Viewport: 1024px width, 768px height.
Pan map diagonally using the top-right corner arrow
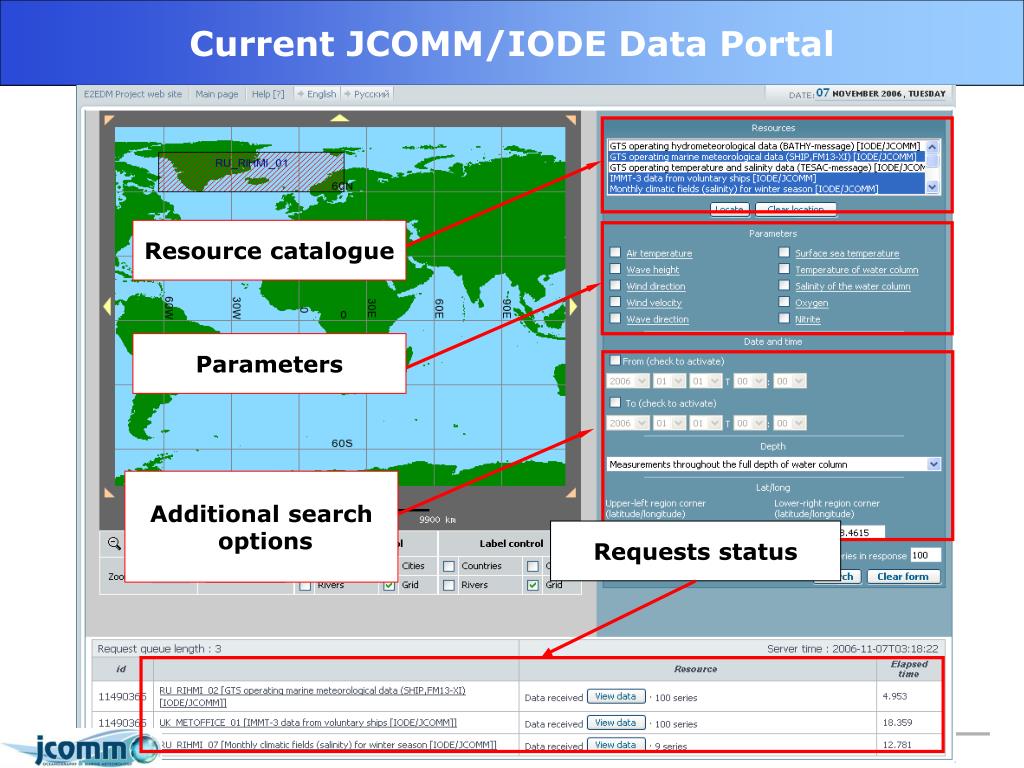[x=571, y=120]
